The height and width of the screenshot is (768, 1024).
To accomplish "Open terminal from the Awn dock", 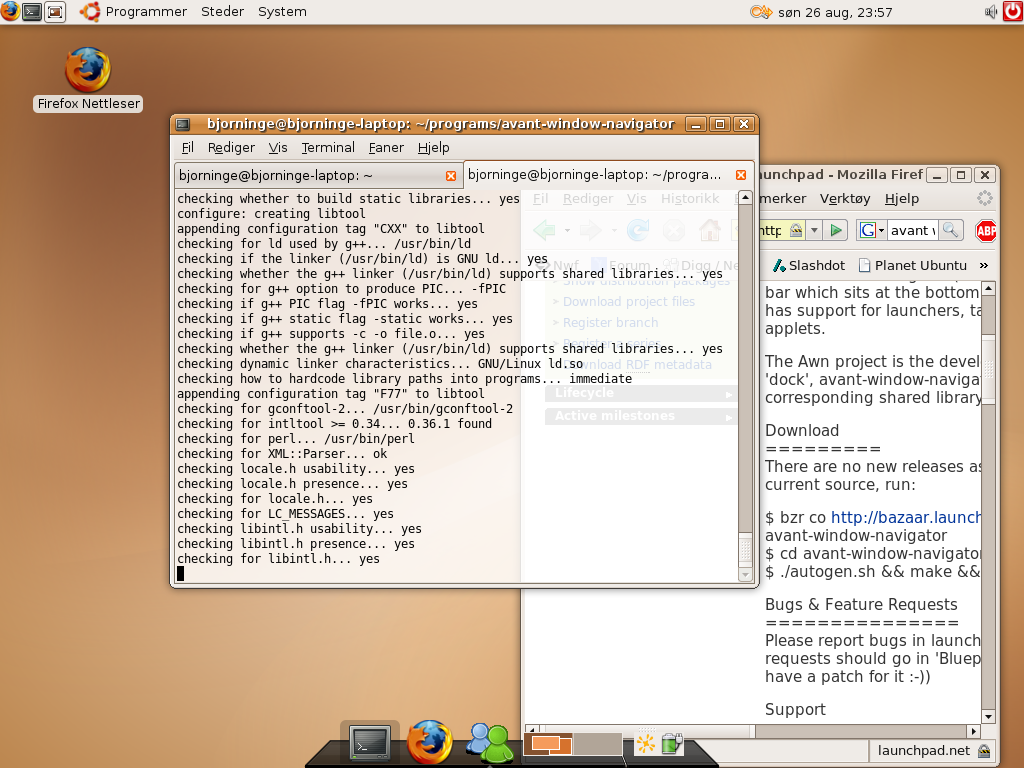I will coord(370,742).
